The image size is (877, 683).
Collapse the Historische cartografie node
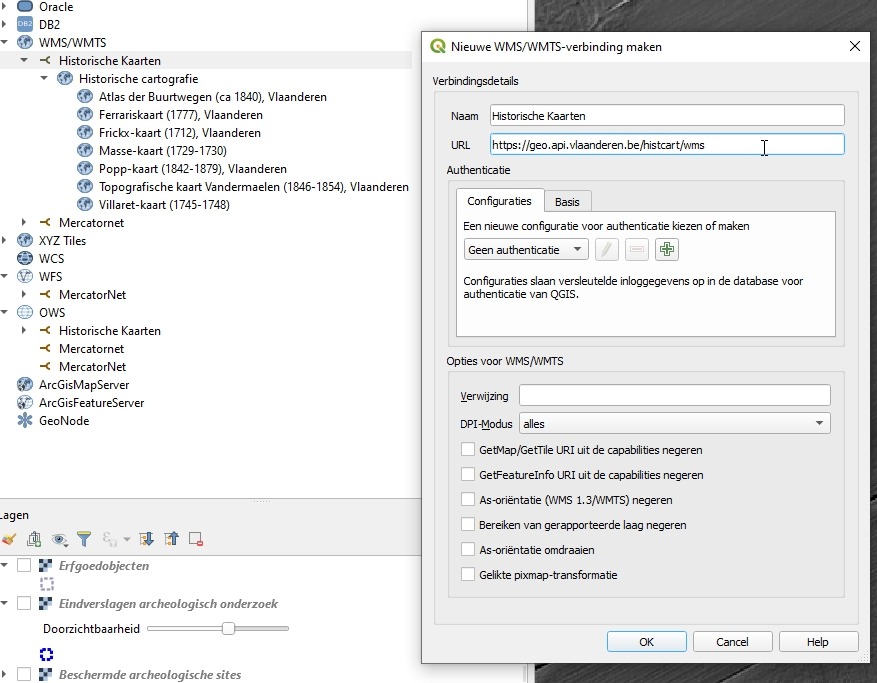pos(44,78)
